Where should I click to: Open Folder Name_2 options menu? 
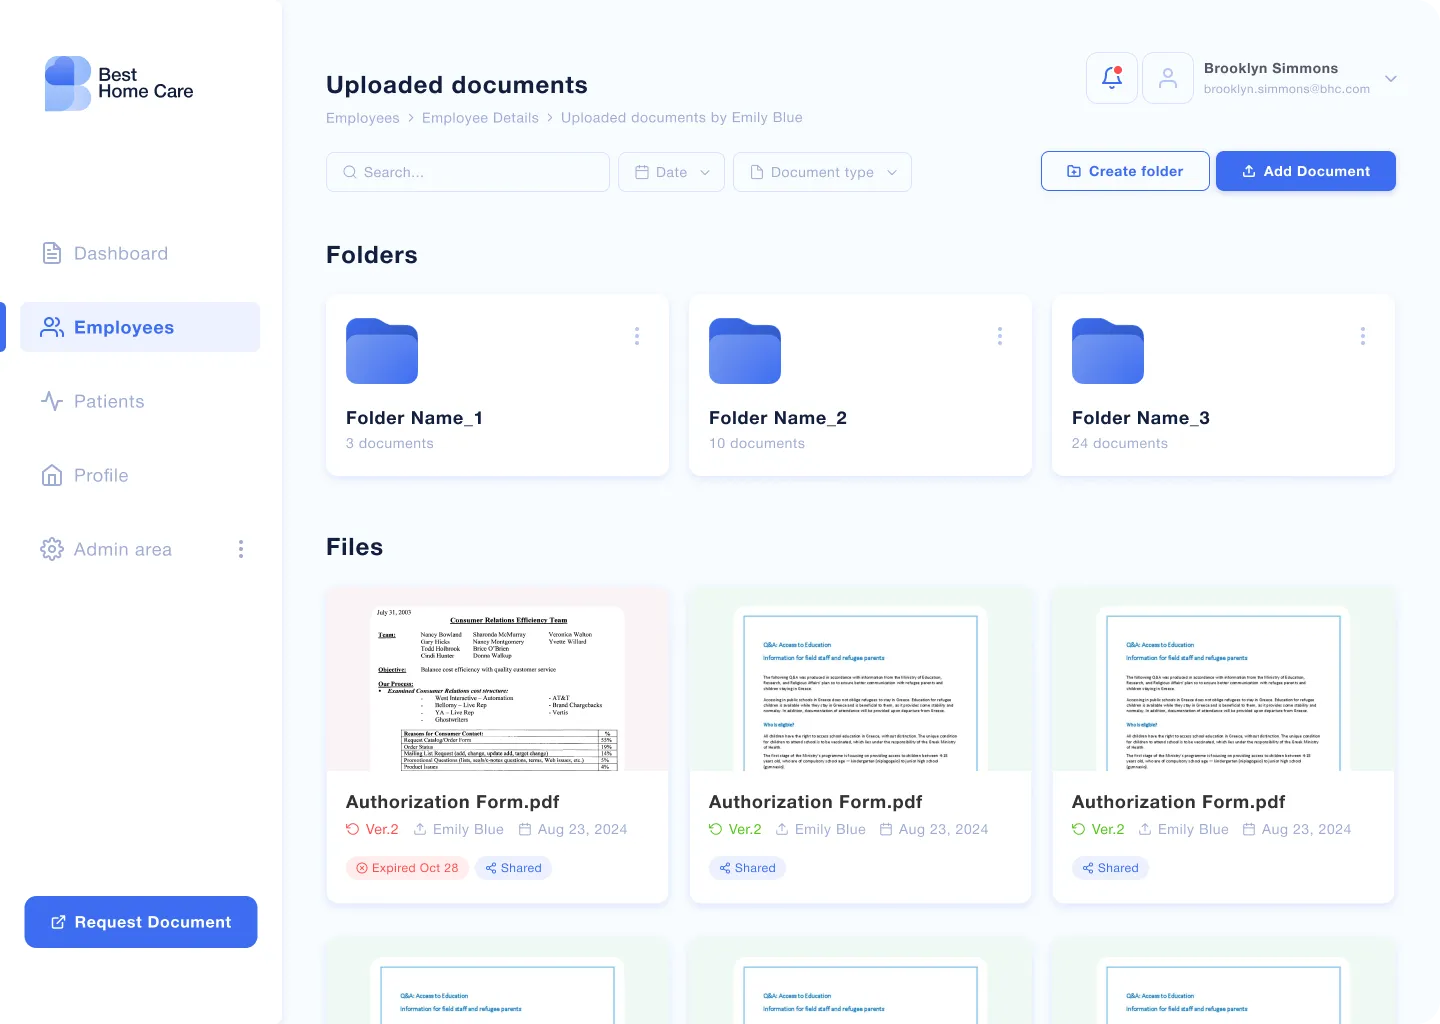(x=1000, y=336)
